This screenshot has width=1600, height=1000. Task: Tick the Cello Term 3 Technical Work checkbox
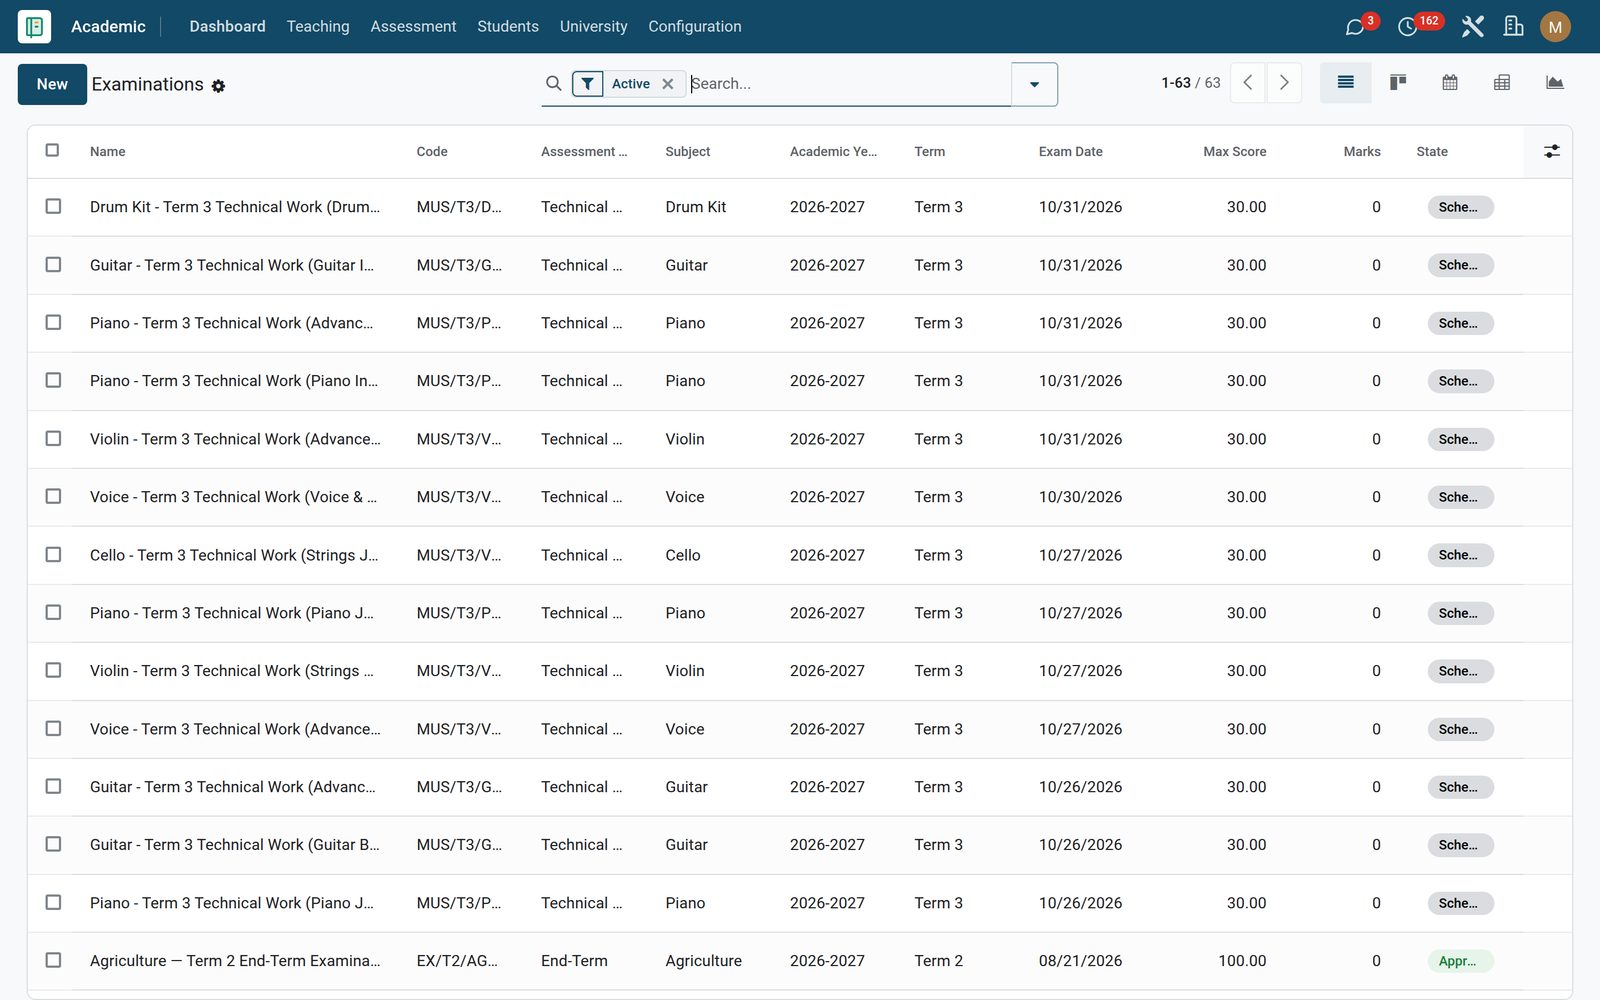(53, 554)
